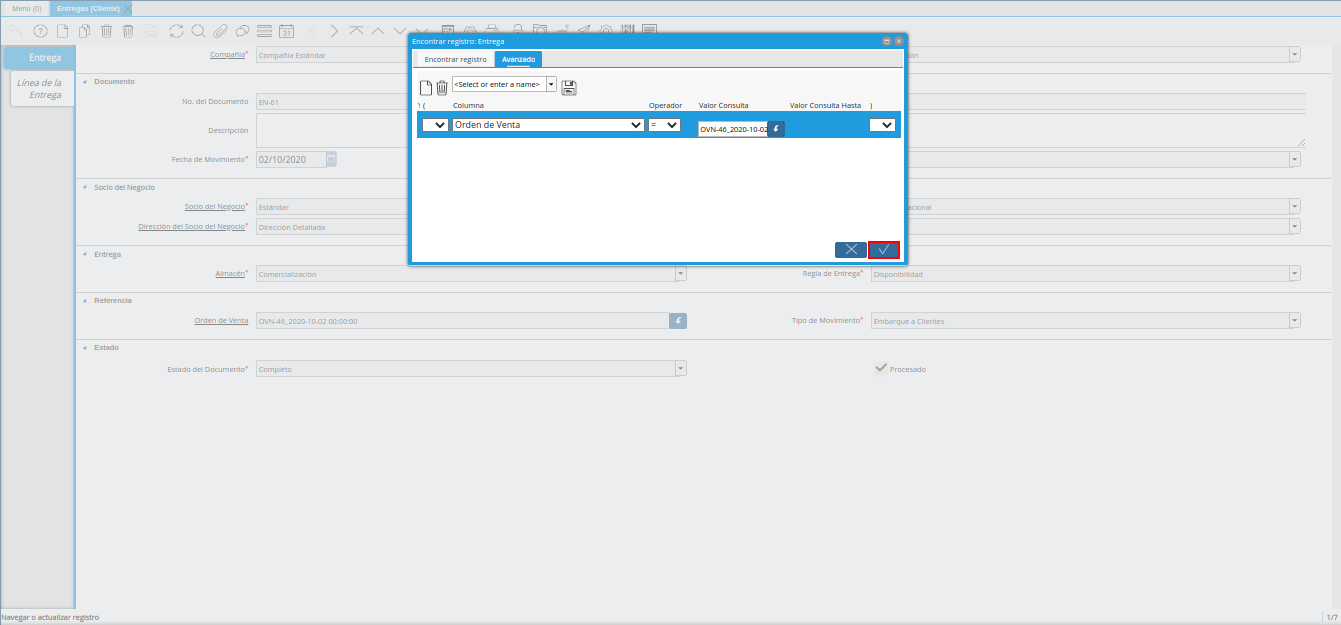Viewport: 1341px width, 625px height.
Task: Click the saved query name input field
Action: 498,84
